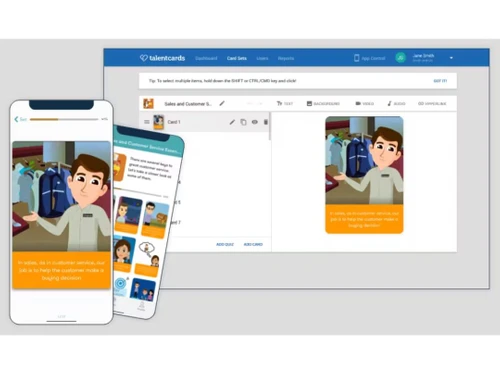Click the orange caption text in editor preview

364,219
